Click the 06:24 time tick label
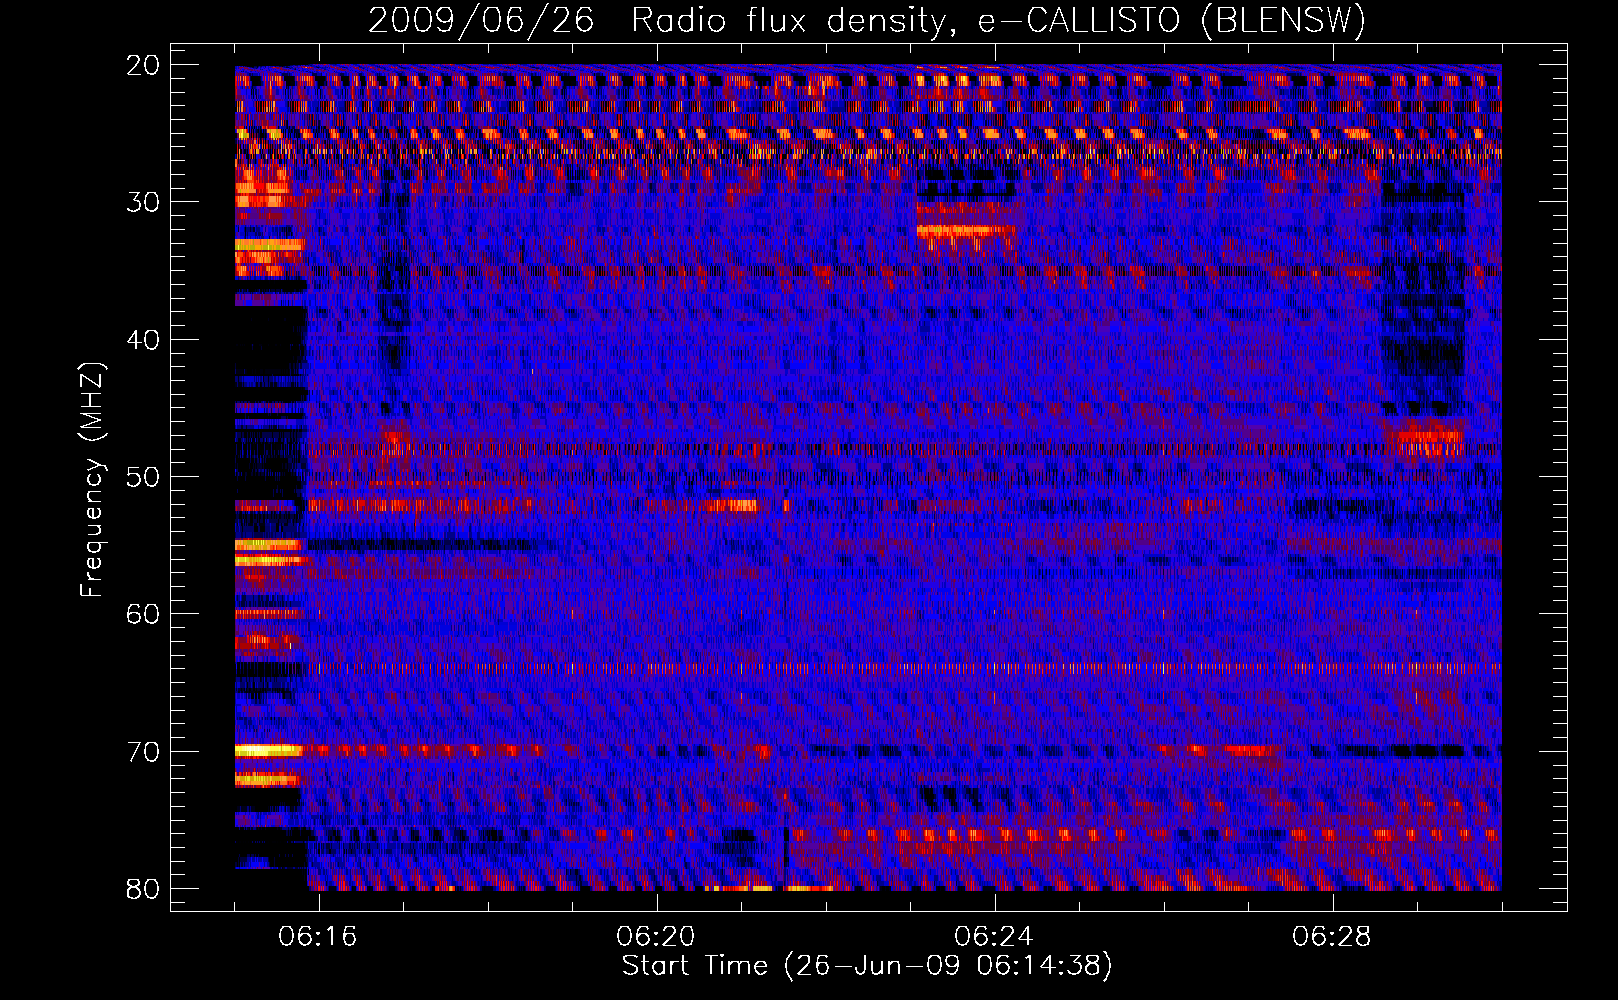This screenshot has width=1618, height=1000. tap(994, 937)
